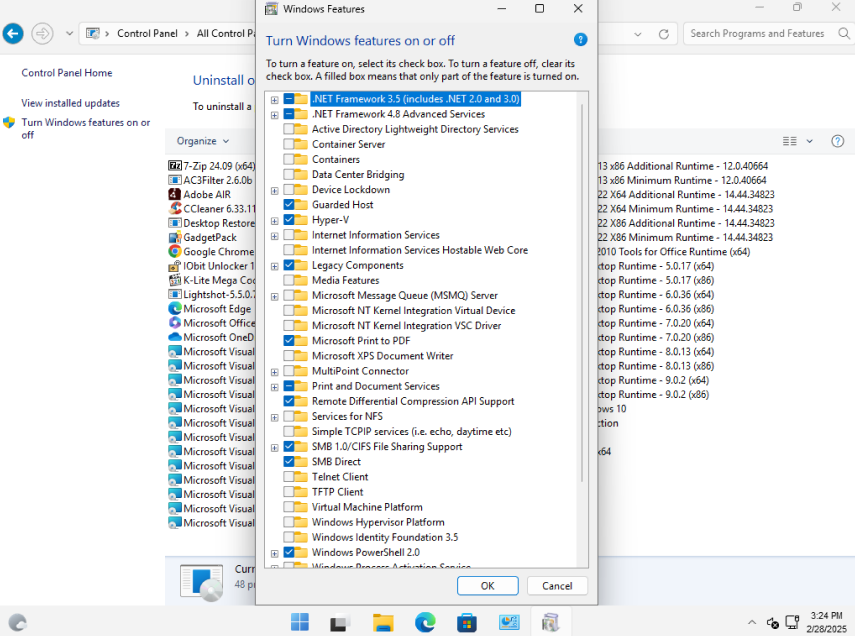Open view options dropdown arrow
The width and height of the screenshot is (855, 636).
click(809, 141)
